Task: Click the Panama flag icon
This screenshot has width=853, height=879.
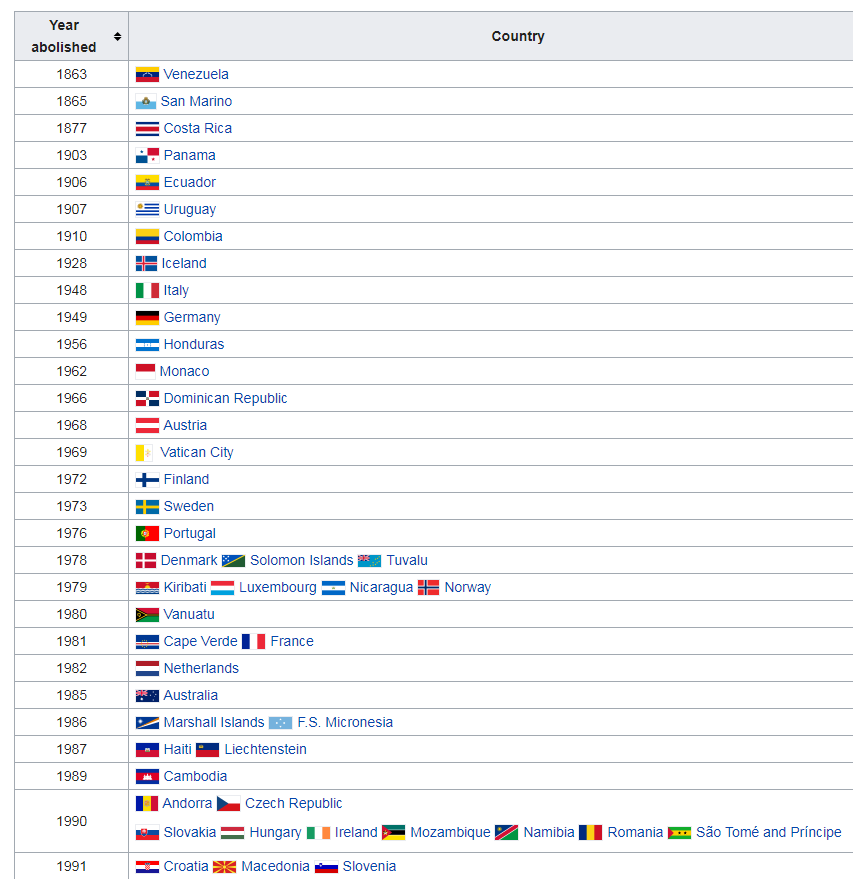Action: tap(147, 155)
